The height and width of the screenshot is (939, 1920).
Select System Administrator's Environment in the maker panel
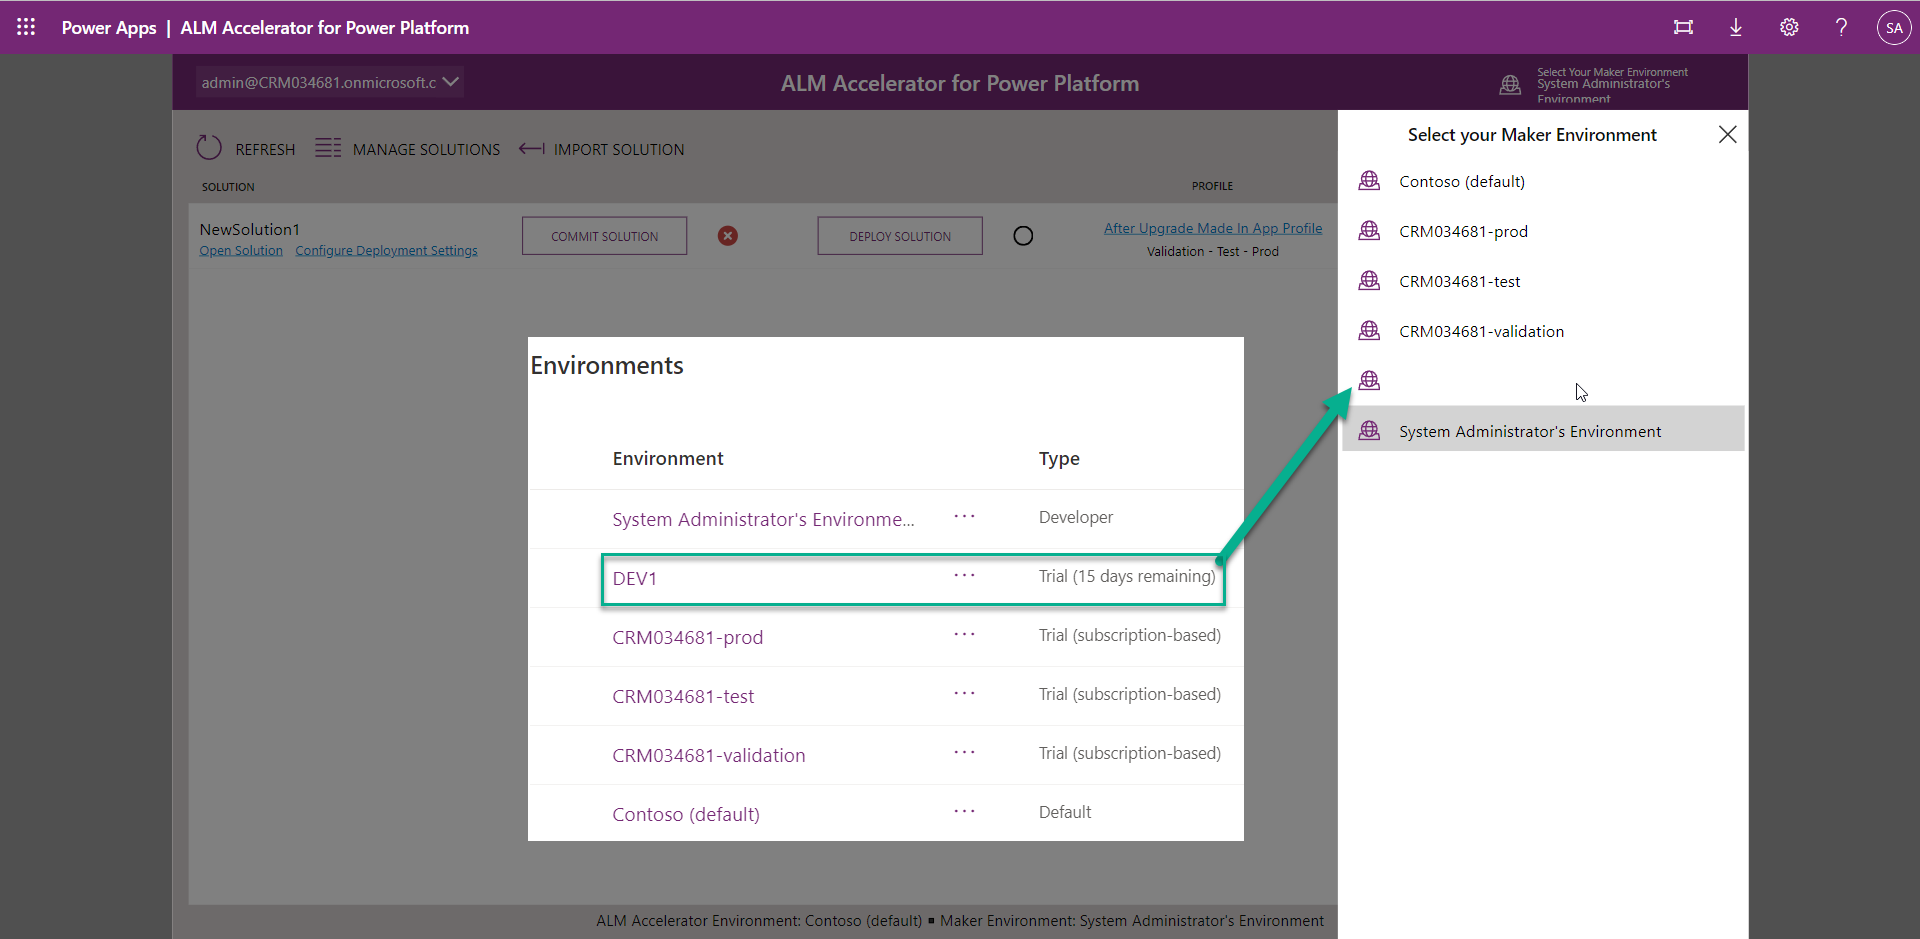(1529, 430)
